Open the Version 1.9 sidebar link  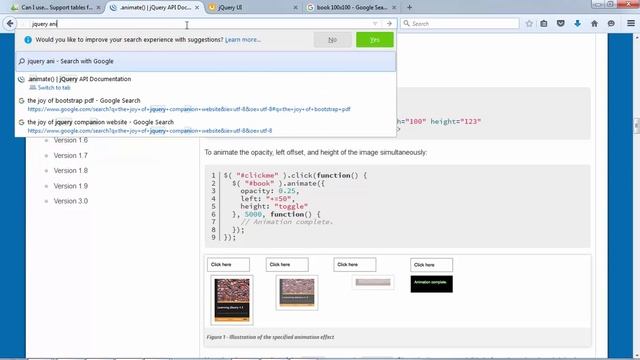pos(71,186)
